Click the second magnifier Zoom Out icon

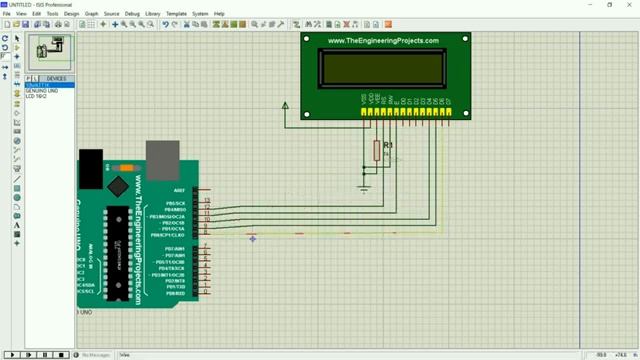point(133,24)
